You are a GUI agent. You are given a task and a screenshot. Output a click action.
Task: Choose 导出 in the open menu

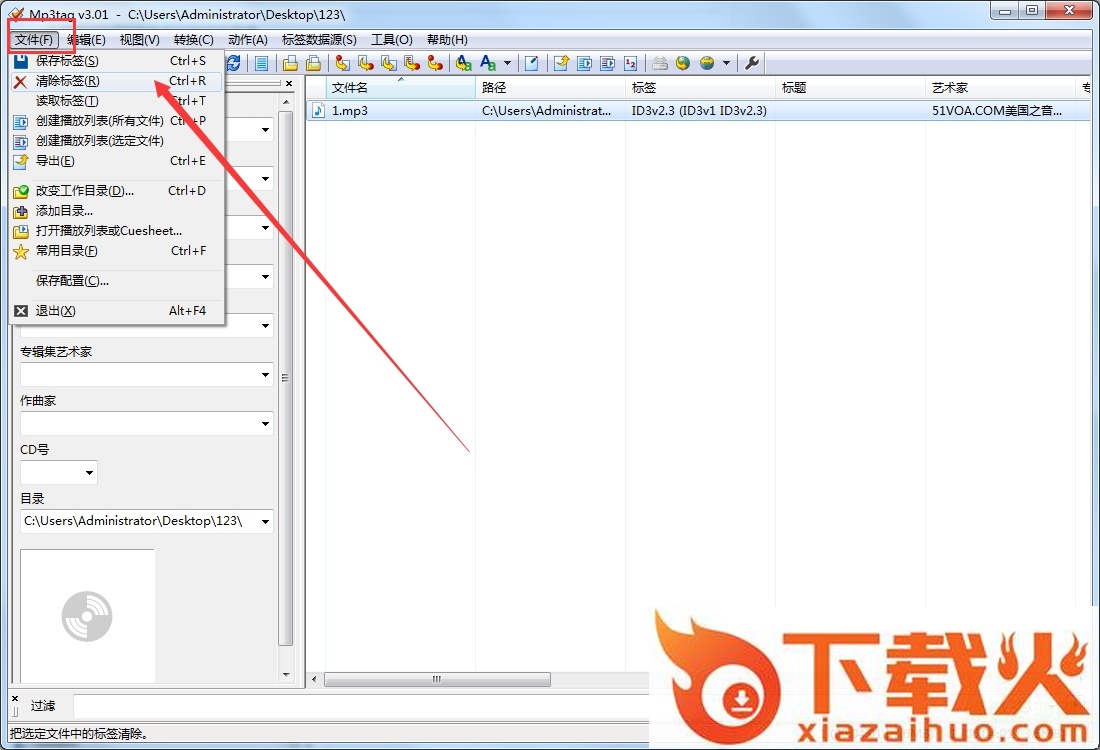55,161
